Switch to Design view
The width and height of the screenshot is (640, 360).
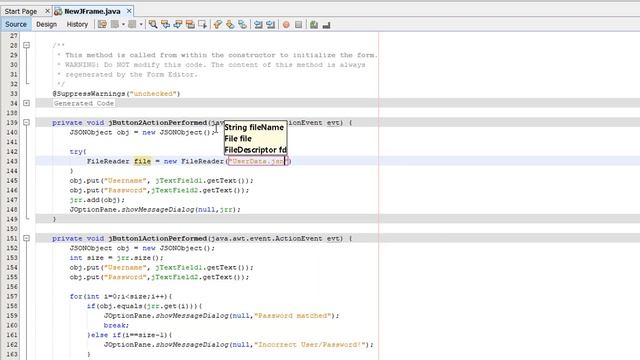pyautogui.click(x=47, y=24)
